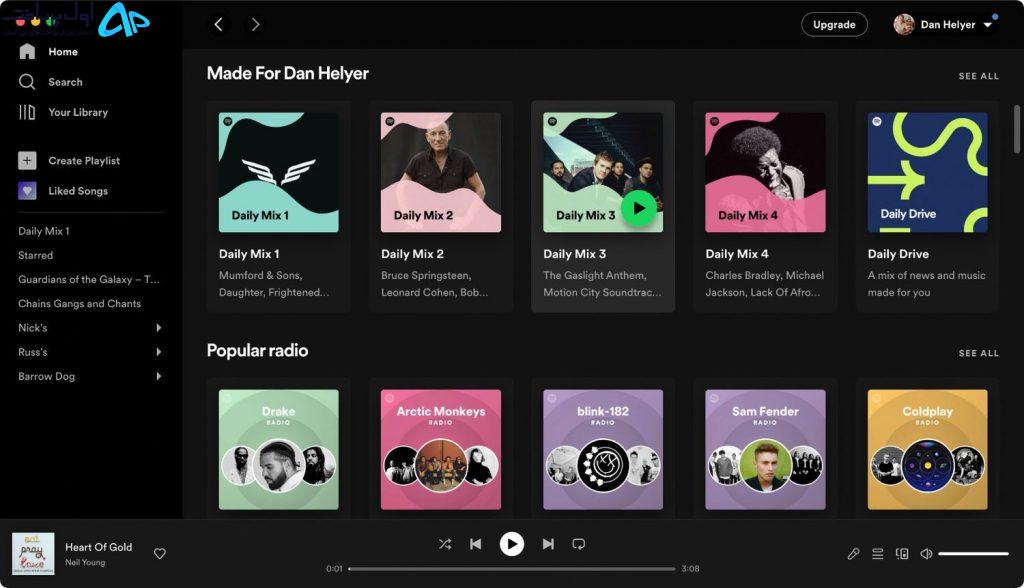1024x588 pixels.
Task: Click the Made For Dan Helyer heading
Action: point(287,73)
